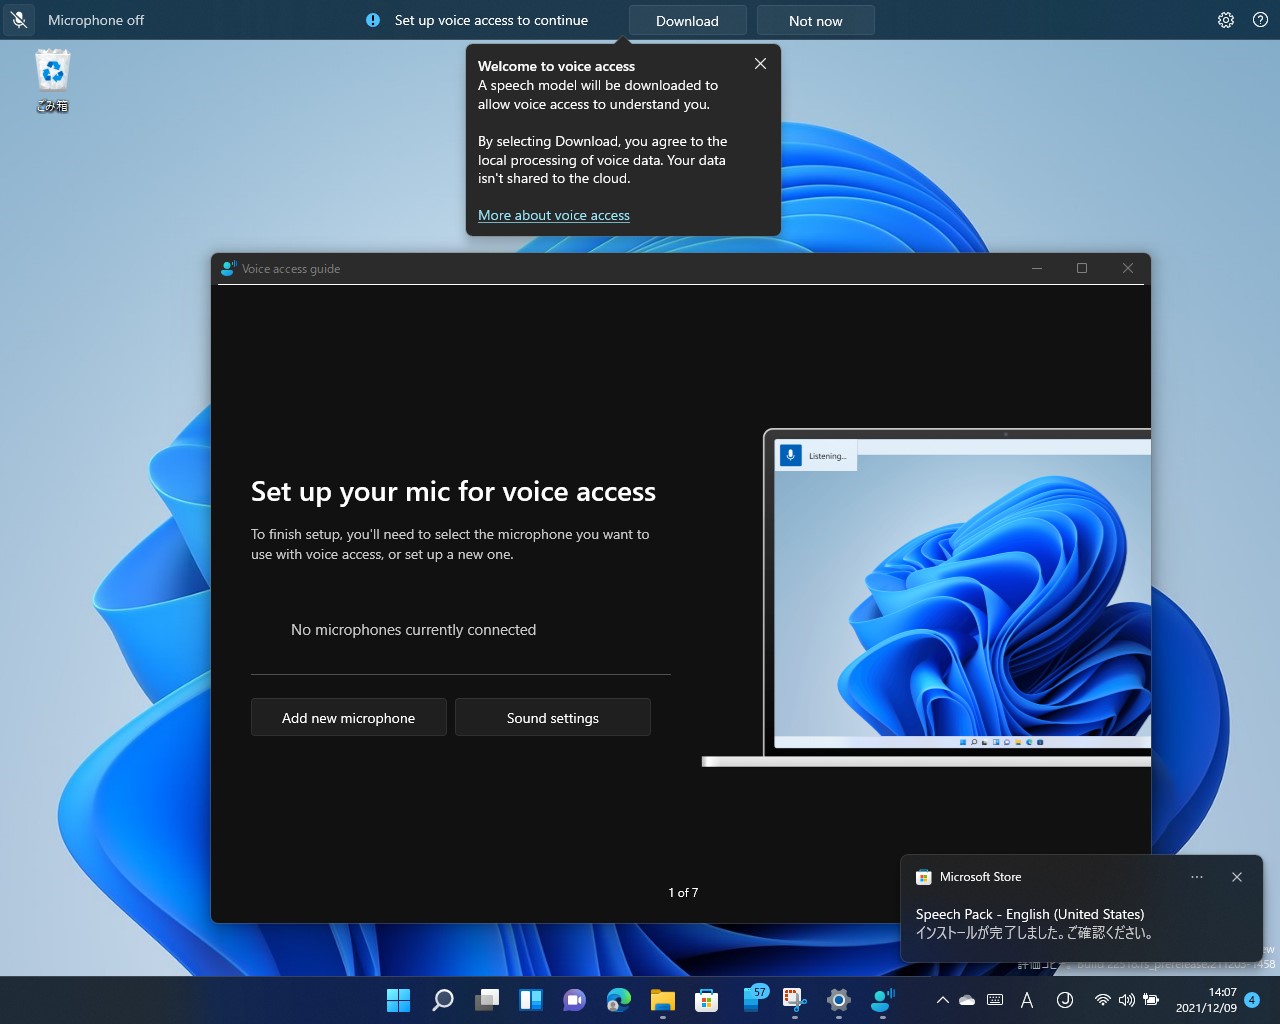Open More about voice access link

pos(553,215)
